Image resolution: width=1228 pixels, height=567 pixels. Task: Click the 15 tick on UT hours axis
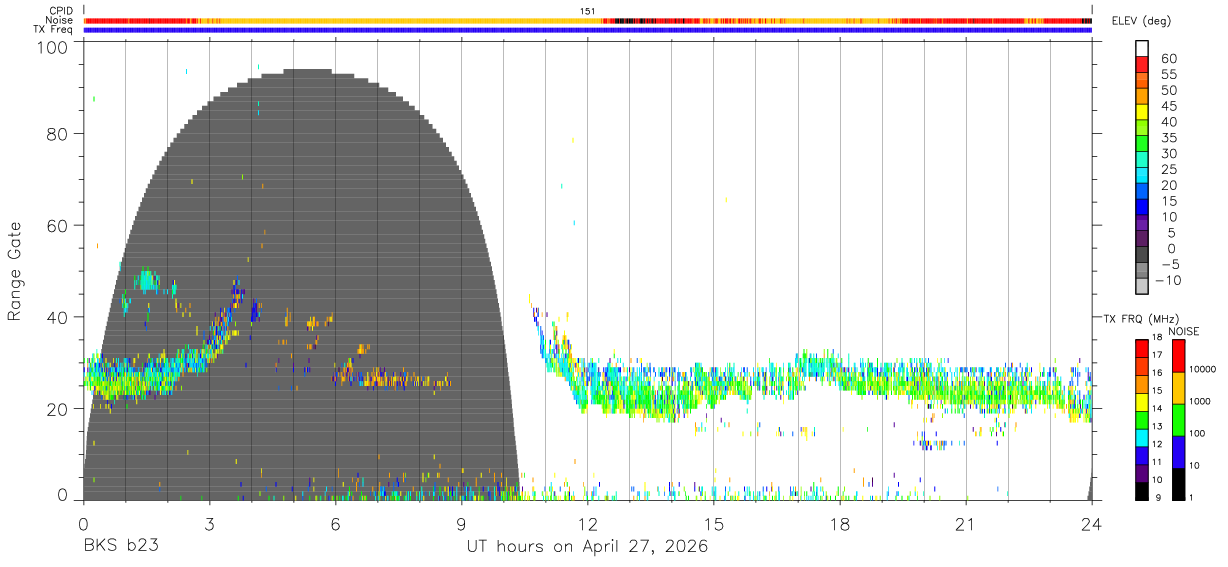click(714, 524)
